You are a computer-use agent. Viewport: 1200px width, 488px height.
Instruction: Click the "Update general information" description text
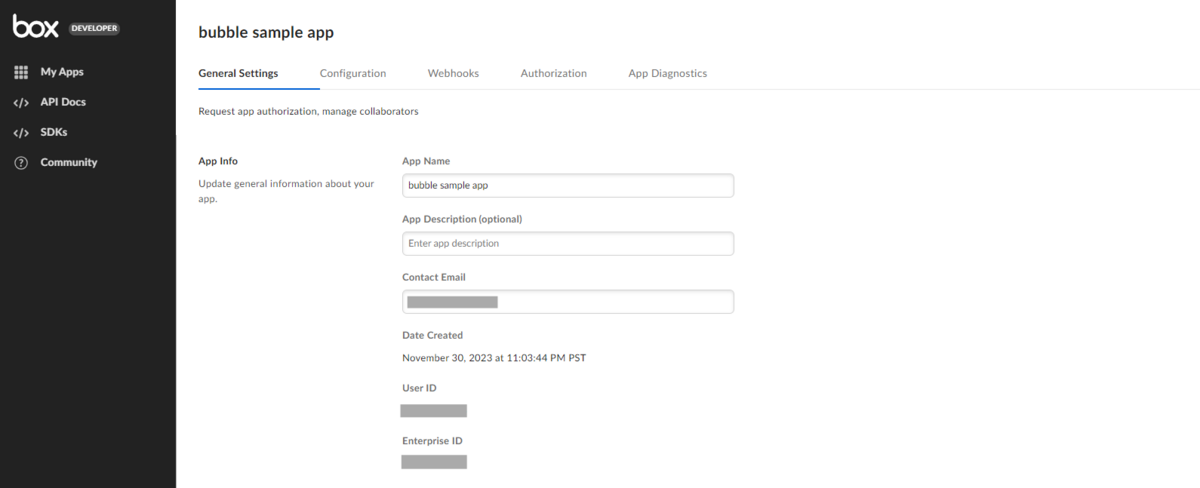[x=286, y=191]
